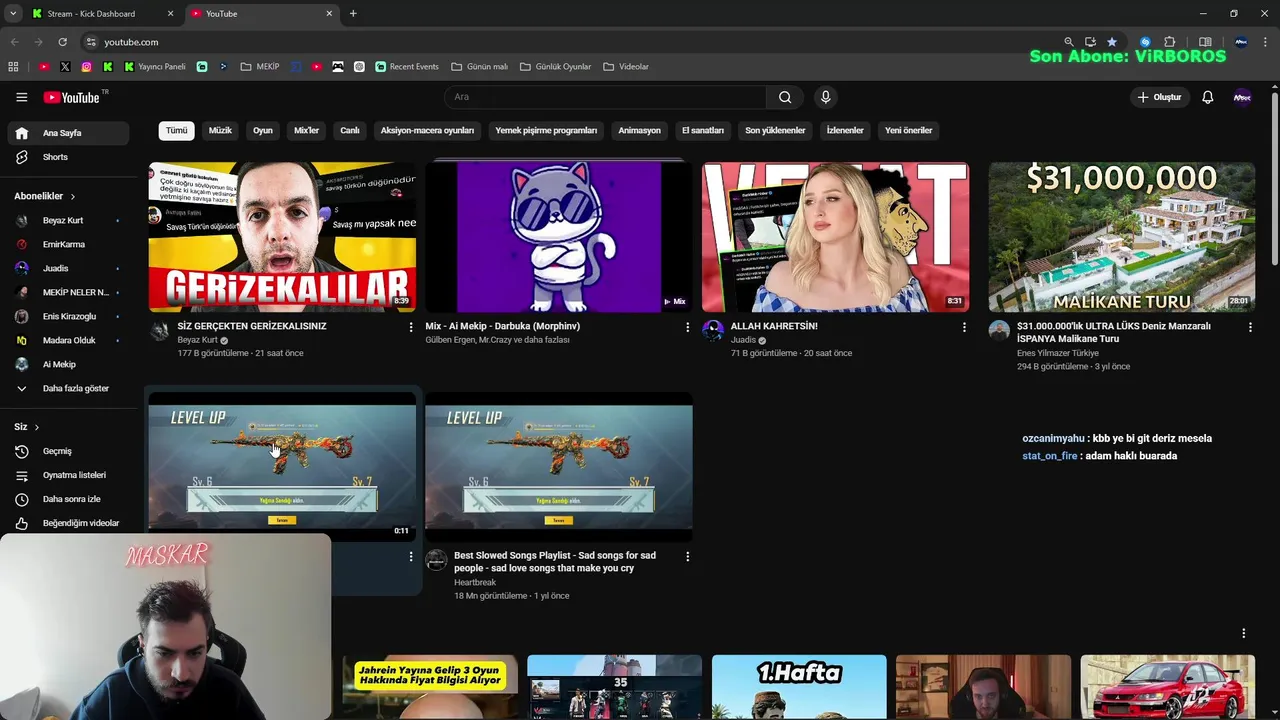Image resolution: width=1280 pixels, height=720 pixels.
Task: Open options menu for Best Slowed Songs Playlist
Action: tap(687, 556)
